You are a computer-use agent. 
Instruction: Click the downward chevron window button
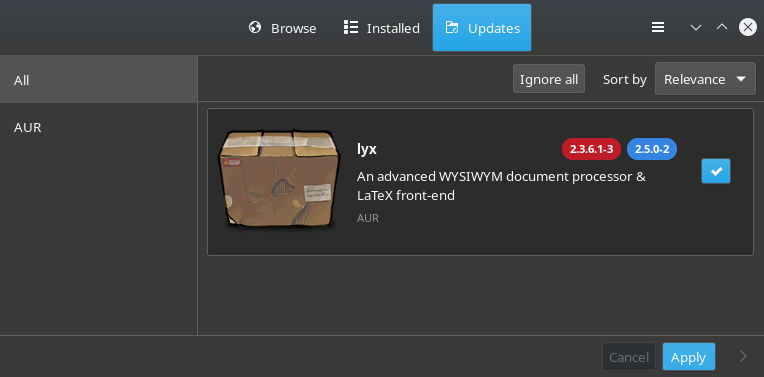[x=696, y=28]
